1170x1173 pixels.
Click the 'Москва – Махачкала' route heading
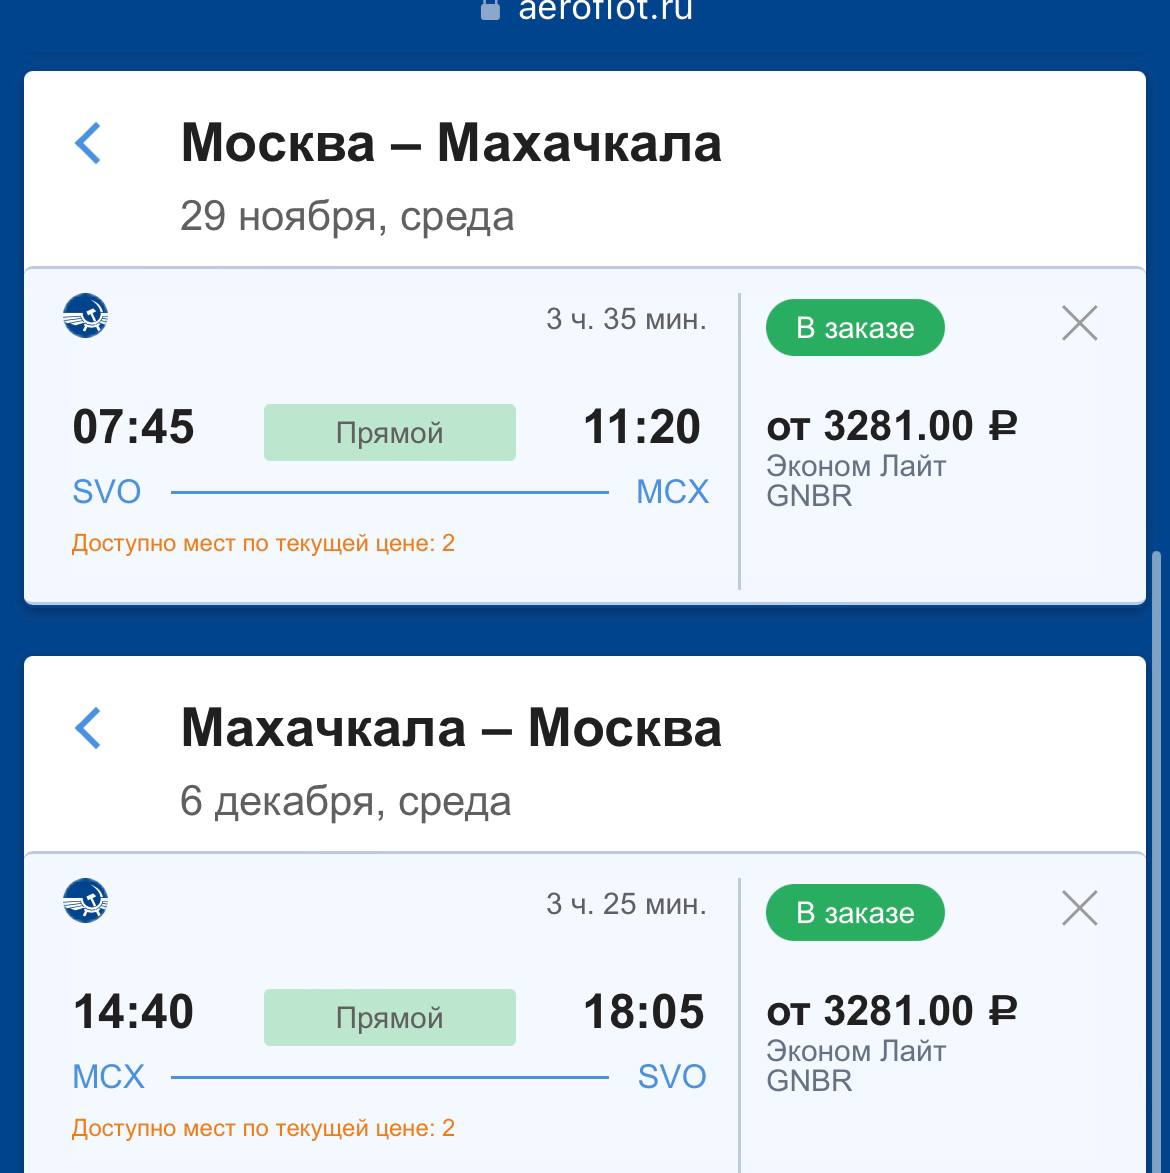[451, 143]
